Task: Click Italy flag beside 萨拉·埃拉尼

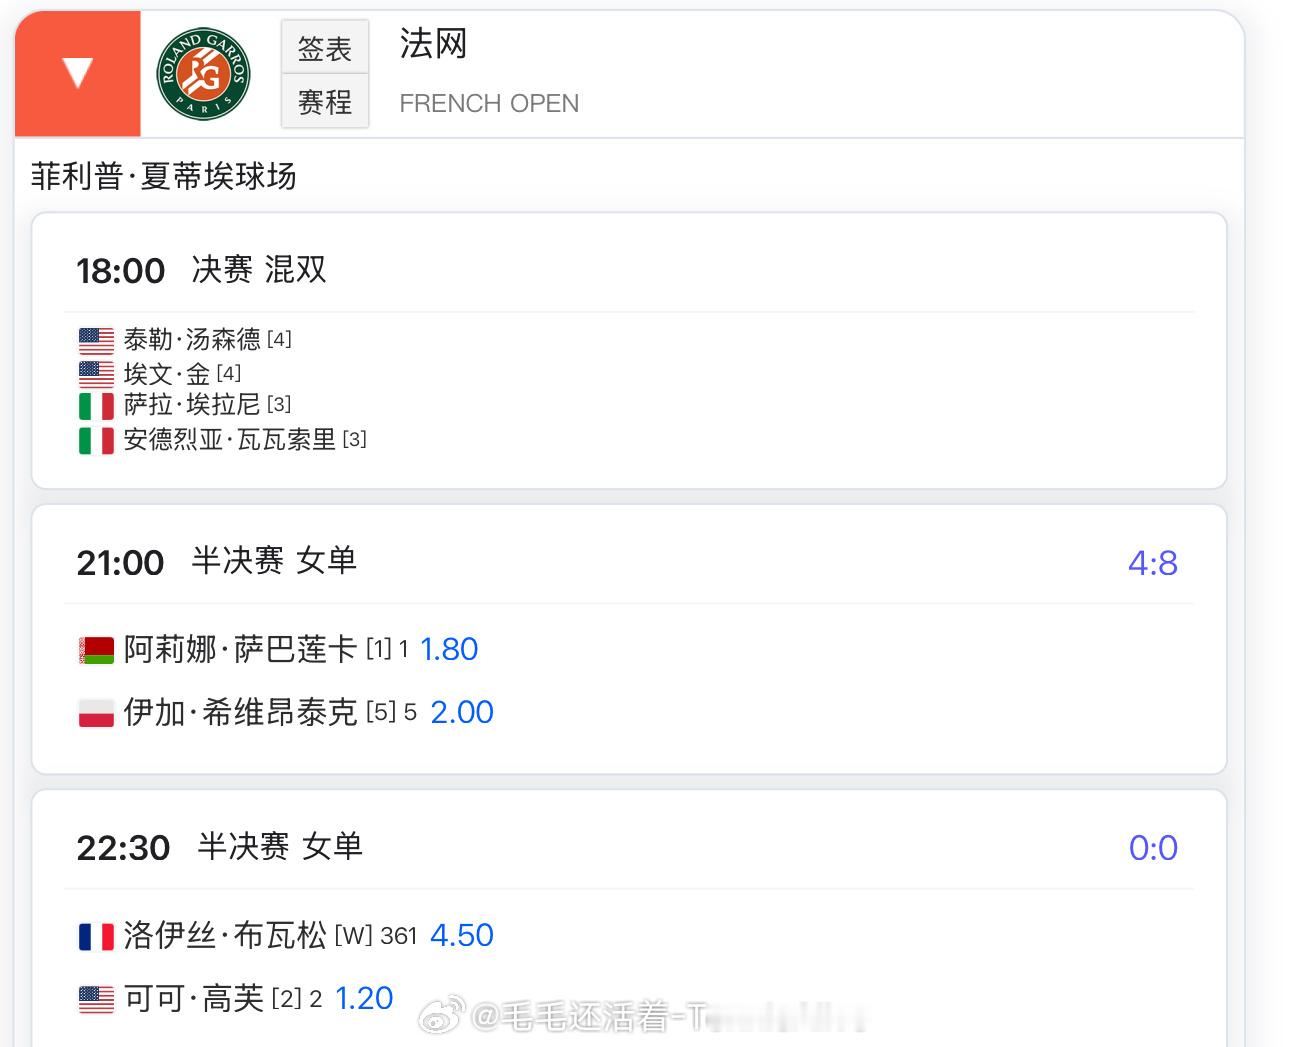Action: 97,406
